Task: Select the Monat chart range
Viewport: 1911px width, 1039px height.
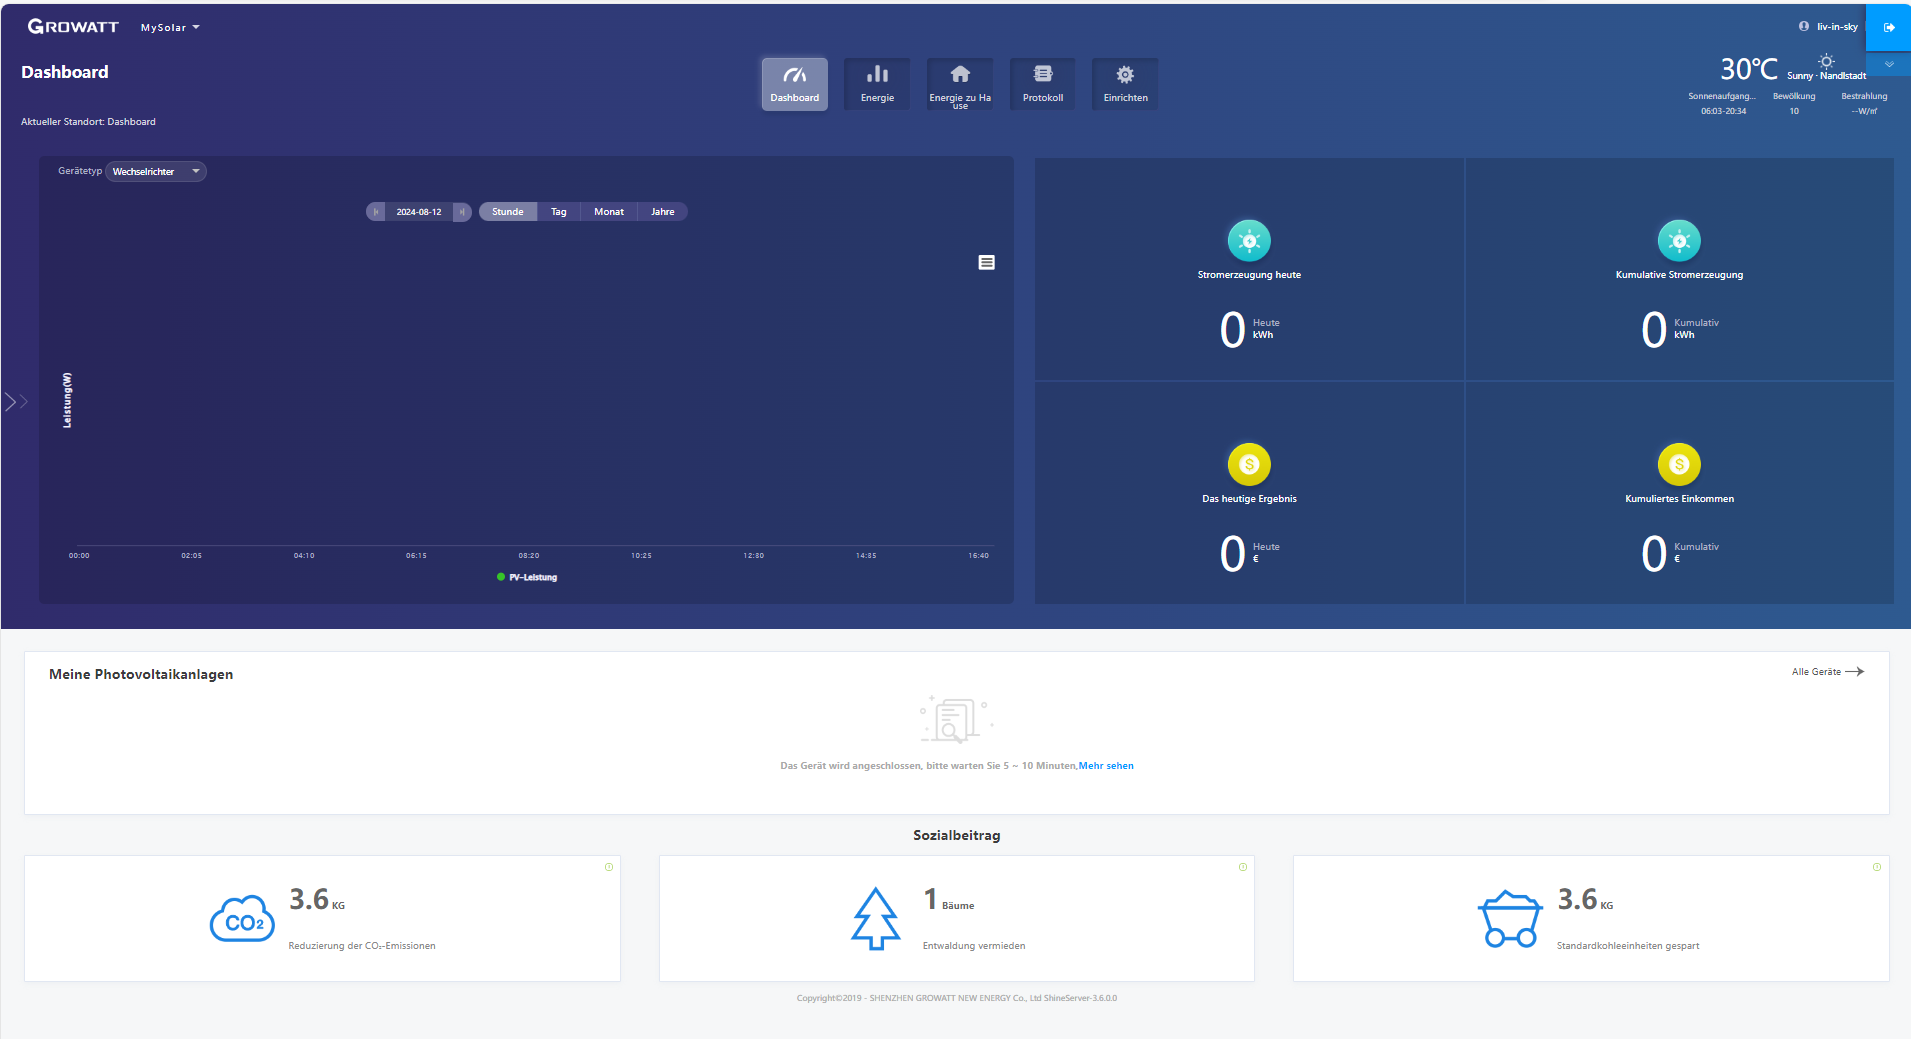Action: pyautogui.click(x=609, y=212)
